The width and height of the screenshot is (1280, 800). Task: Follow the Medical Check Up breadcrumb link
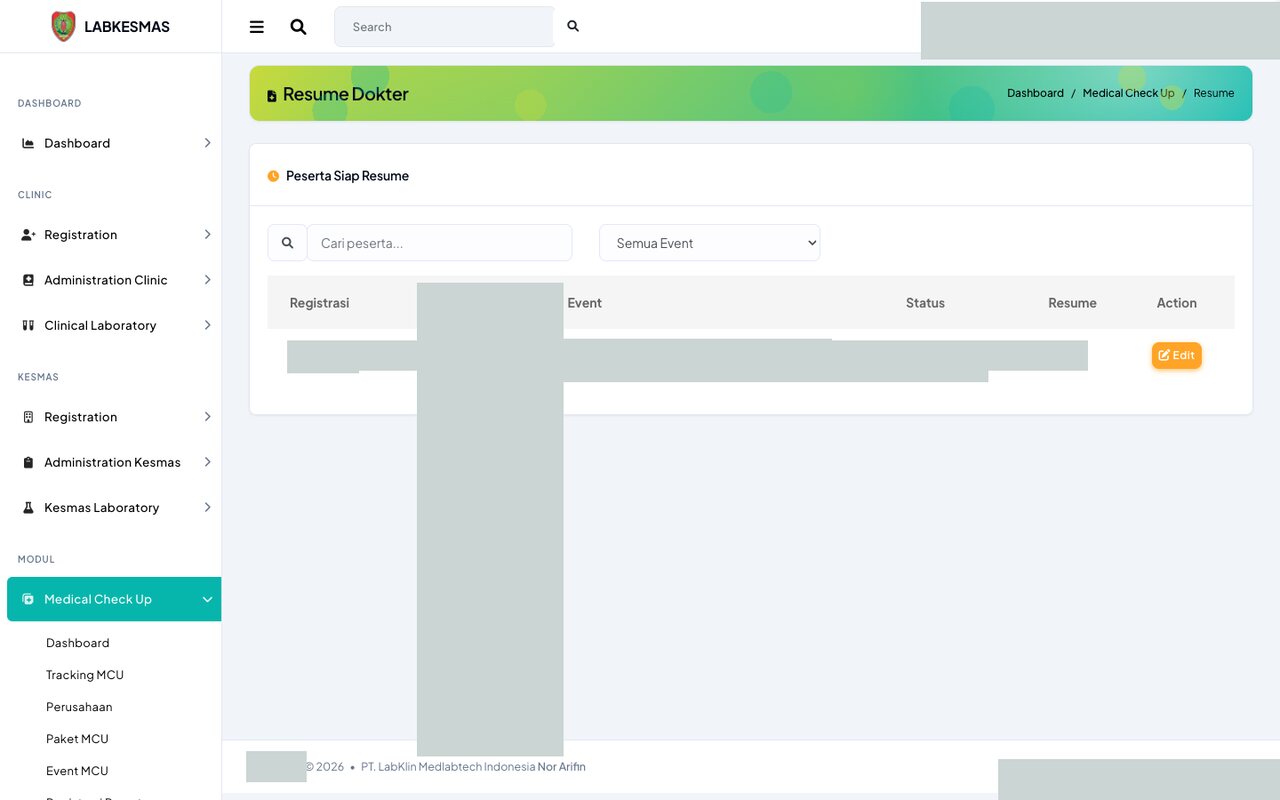(1128, 93)
